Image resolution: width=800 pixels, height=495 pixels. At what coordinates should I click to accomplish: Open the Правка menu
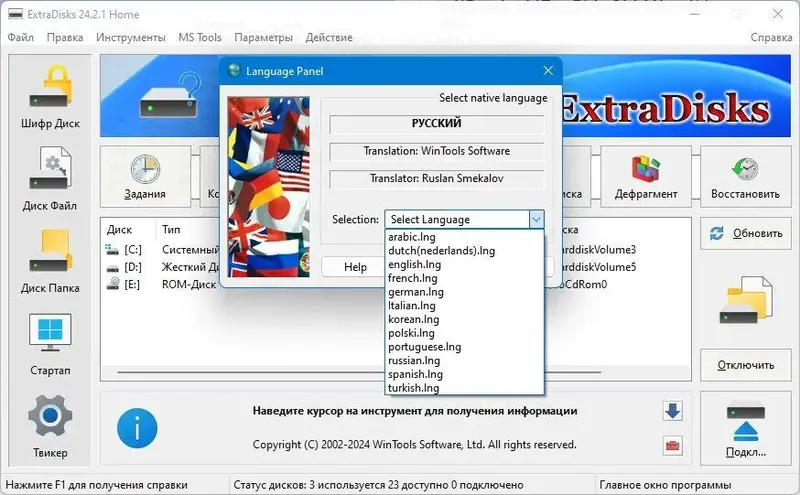point(65,37)
